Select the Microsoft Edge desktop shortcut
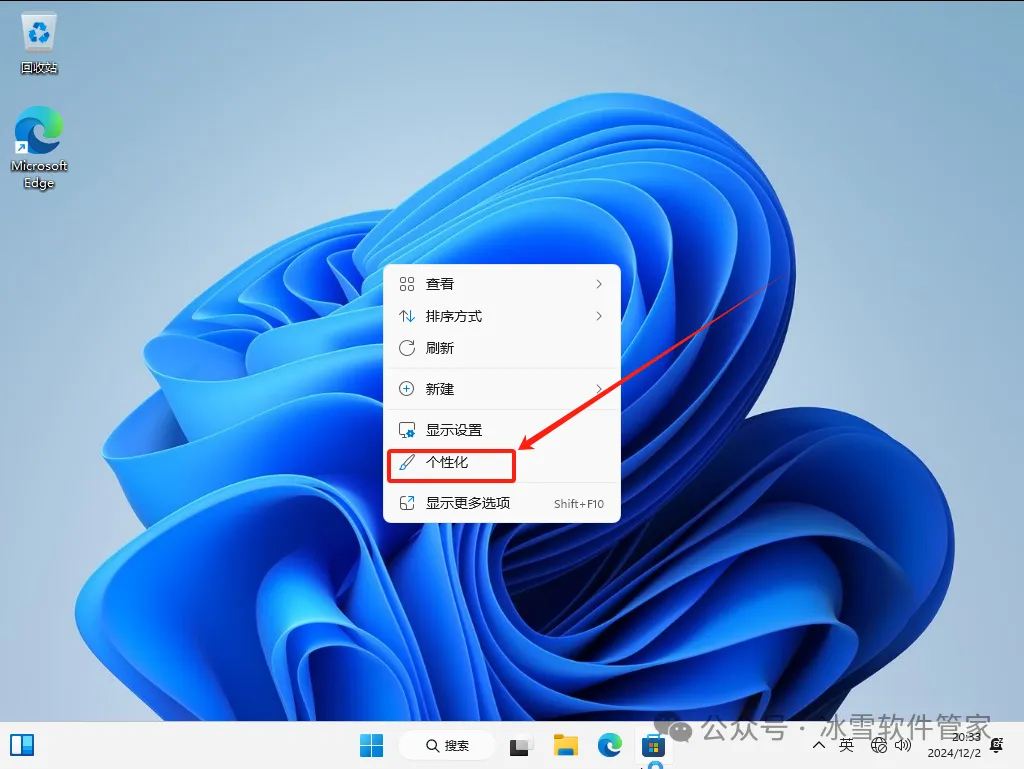Viewport: 1024px width, 769px height. coord(39,148)
